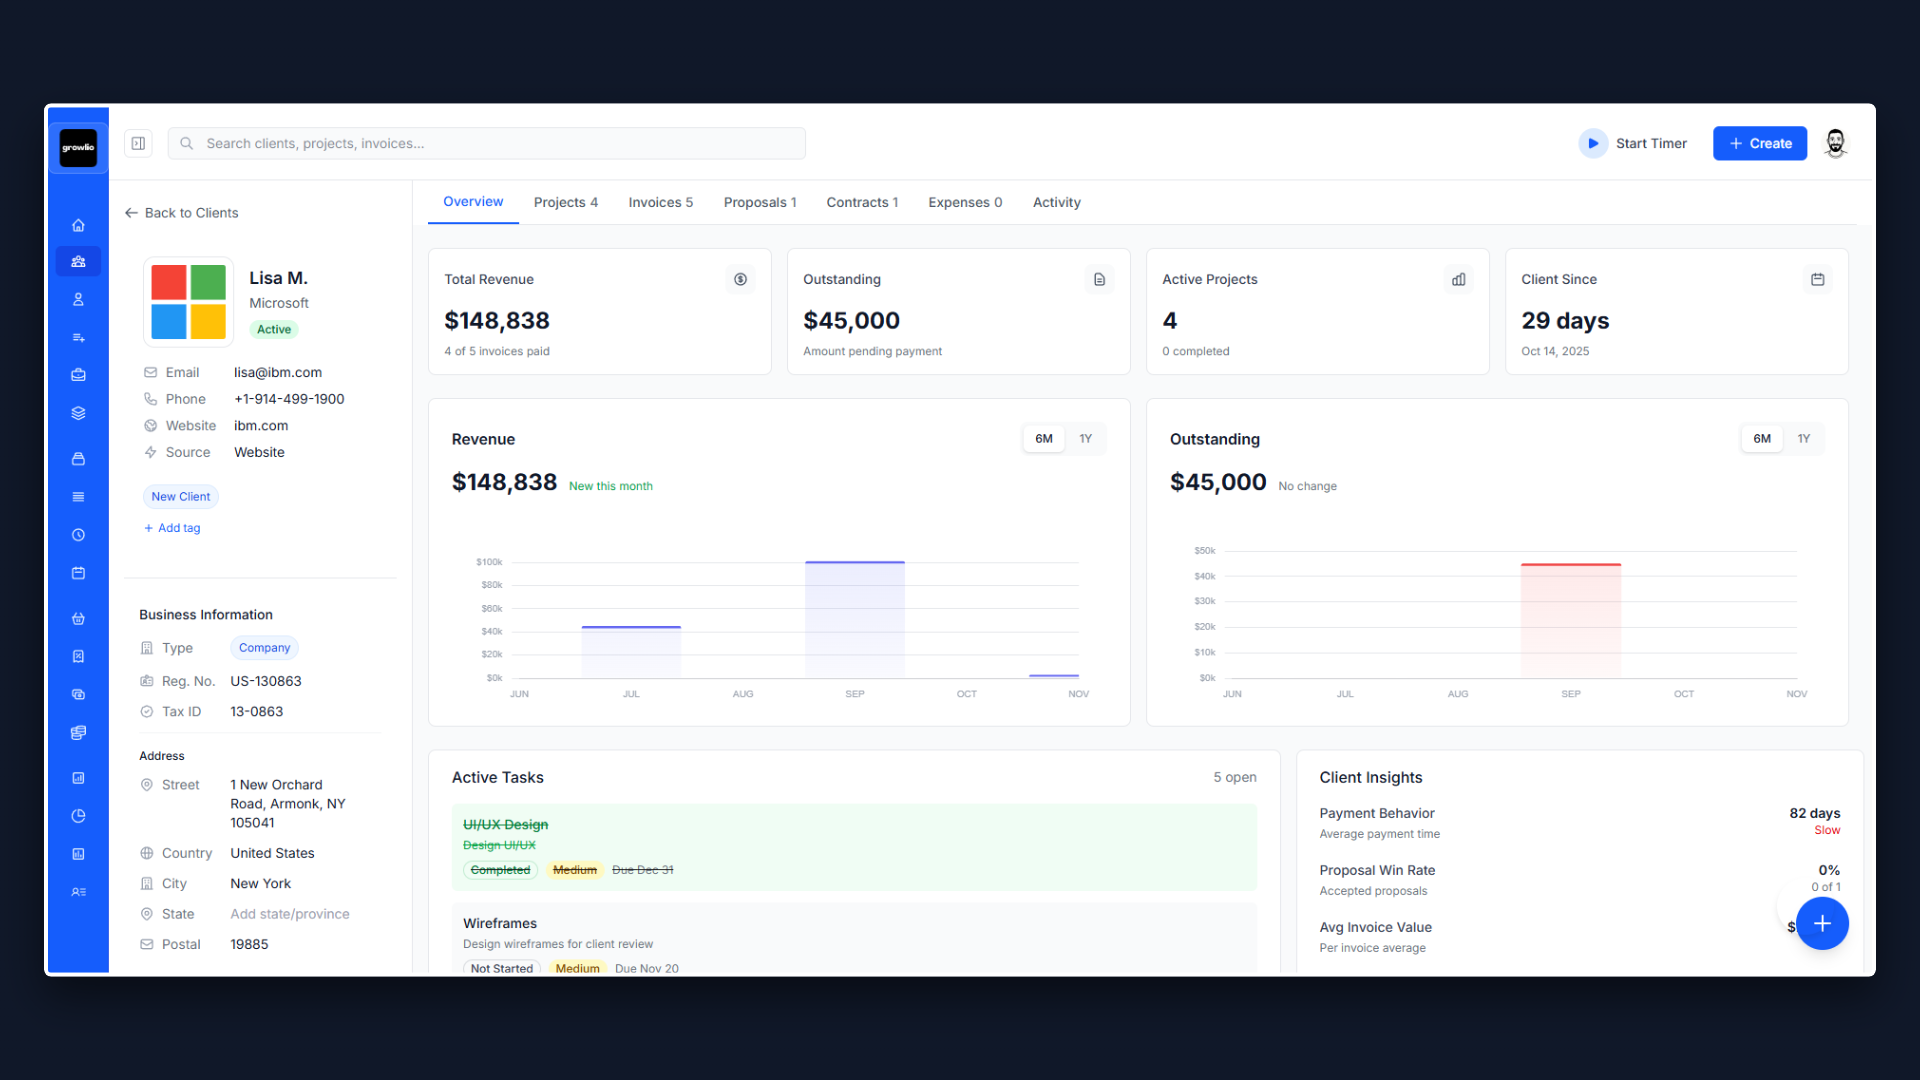
Task: Open time tracking via the clock icon
Action: click(x=78, y=534)
